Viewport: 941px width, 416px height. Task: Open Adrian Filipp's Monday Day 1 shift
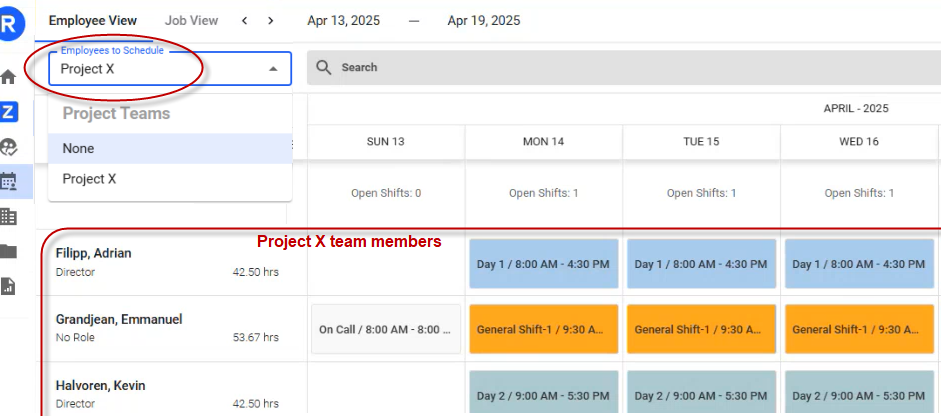pyautogui.click(x=543, y=264)
